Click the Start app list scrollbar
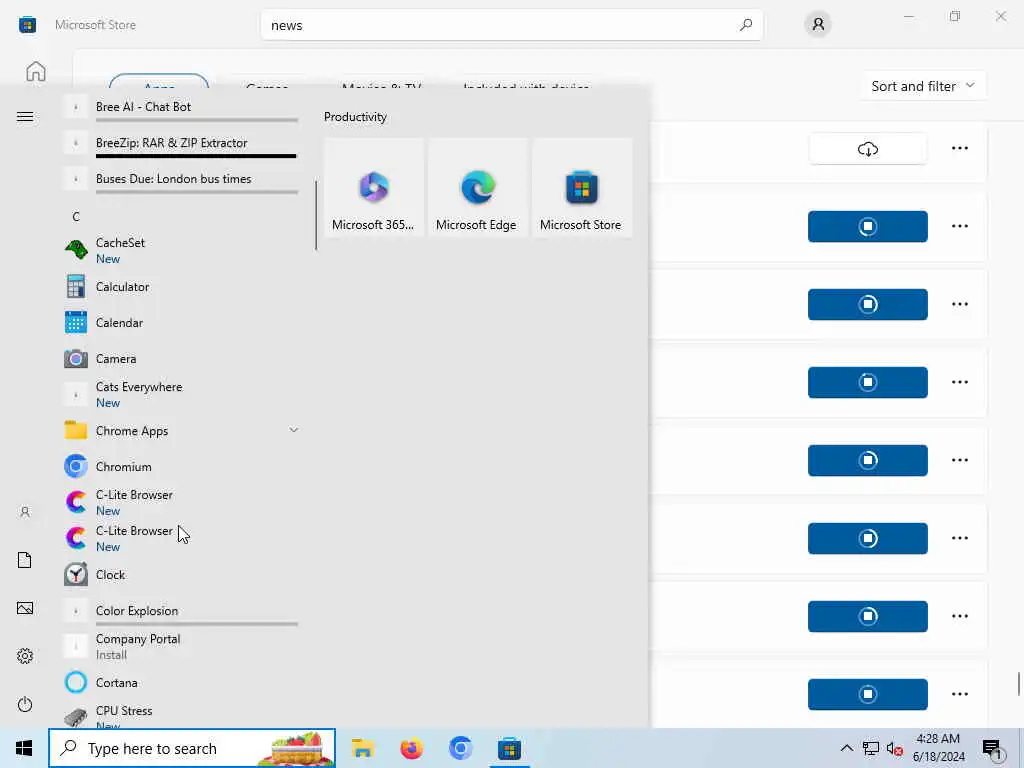Image resolution: width=1024 pixels, height=768 pixels. pyautogui.click(x=316, y=216)
